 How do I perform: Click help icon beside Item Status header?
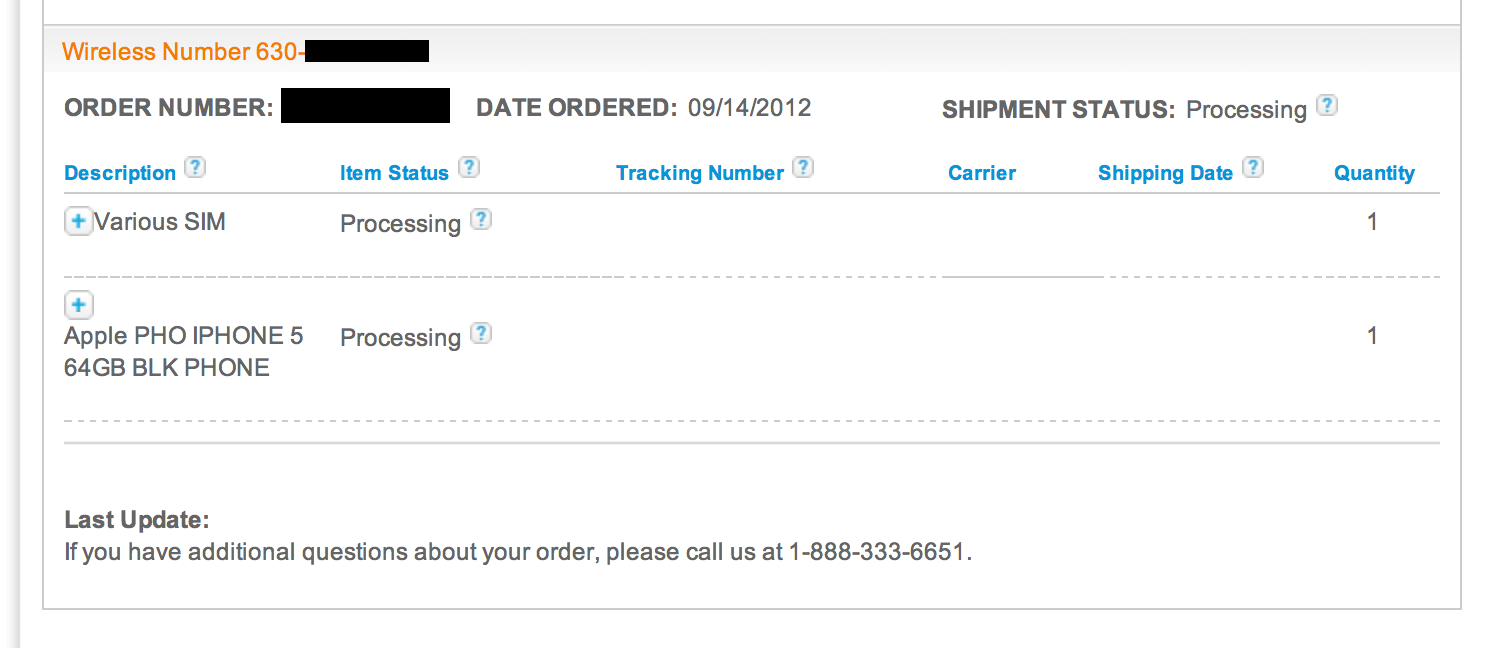coord(469,167)
